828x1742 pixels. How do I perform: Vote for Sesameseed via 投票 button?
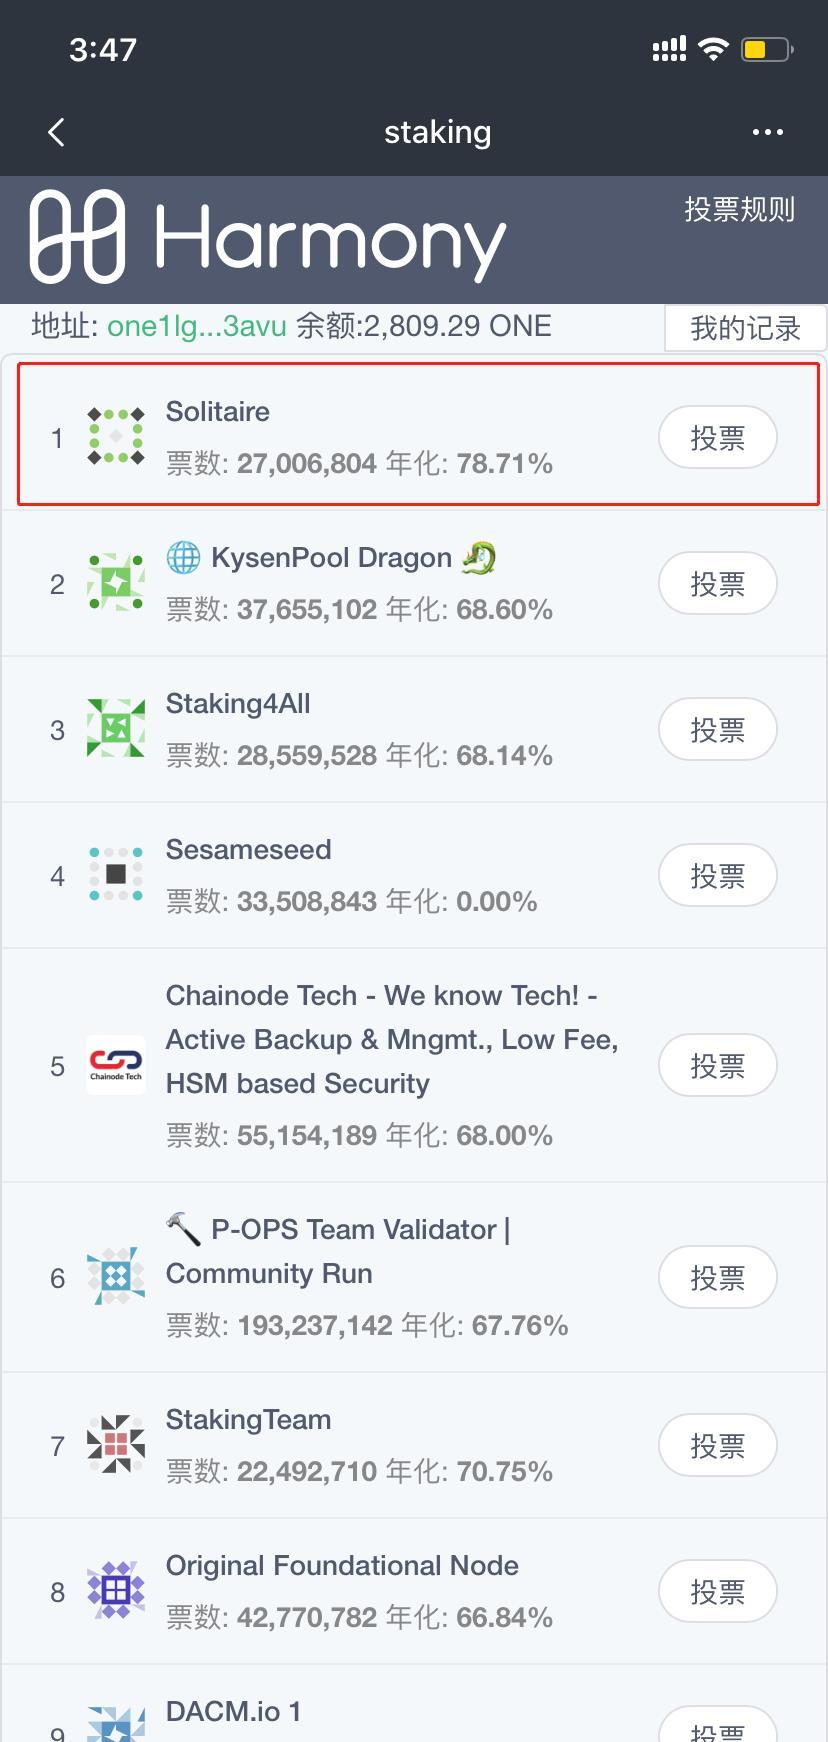click(x=718, y=876)
